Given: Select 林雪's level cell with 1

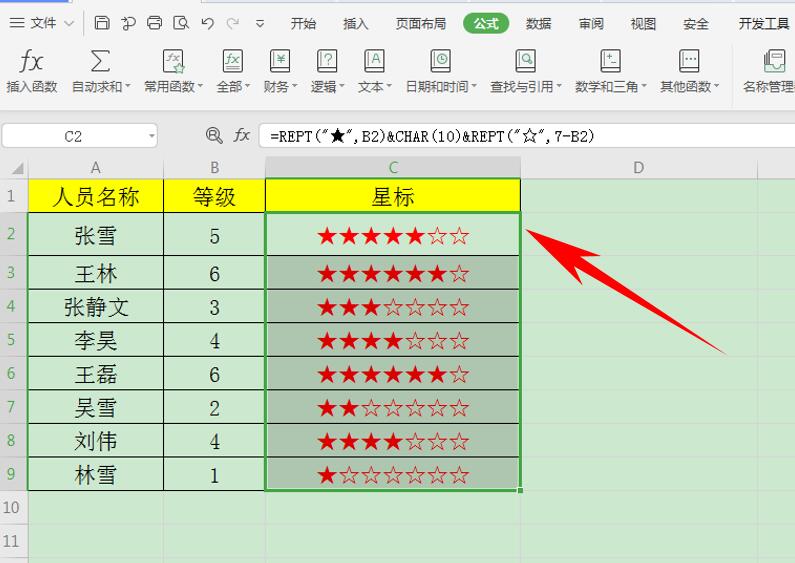Looking at the screenshot, I should [214, 474].
